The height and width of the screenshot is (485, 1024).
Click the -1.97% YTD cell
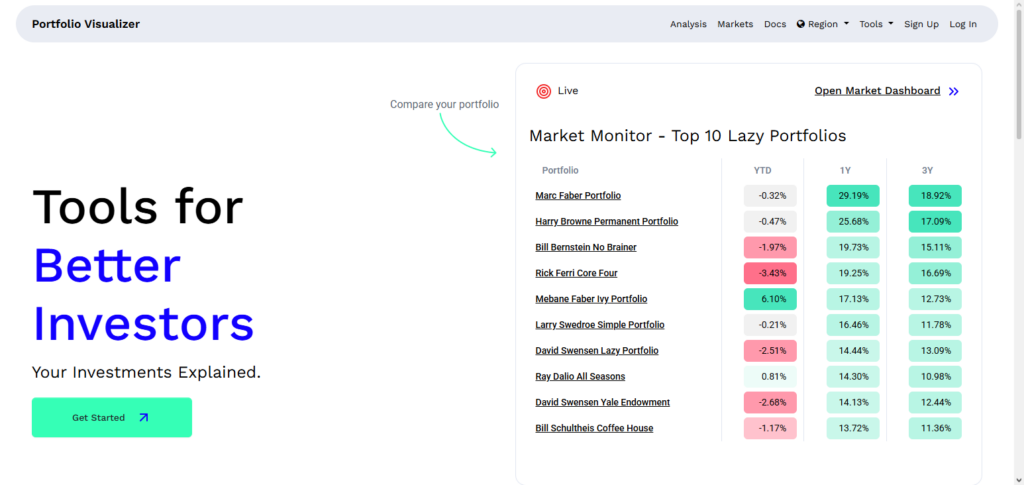(770, 247)
